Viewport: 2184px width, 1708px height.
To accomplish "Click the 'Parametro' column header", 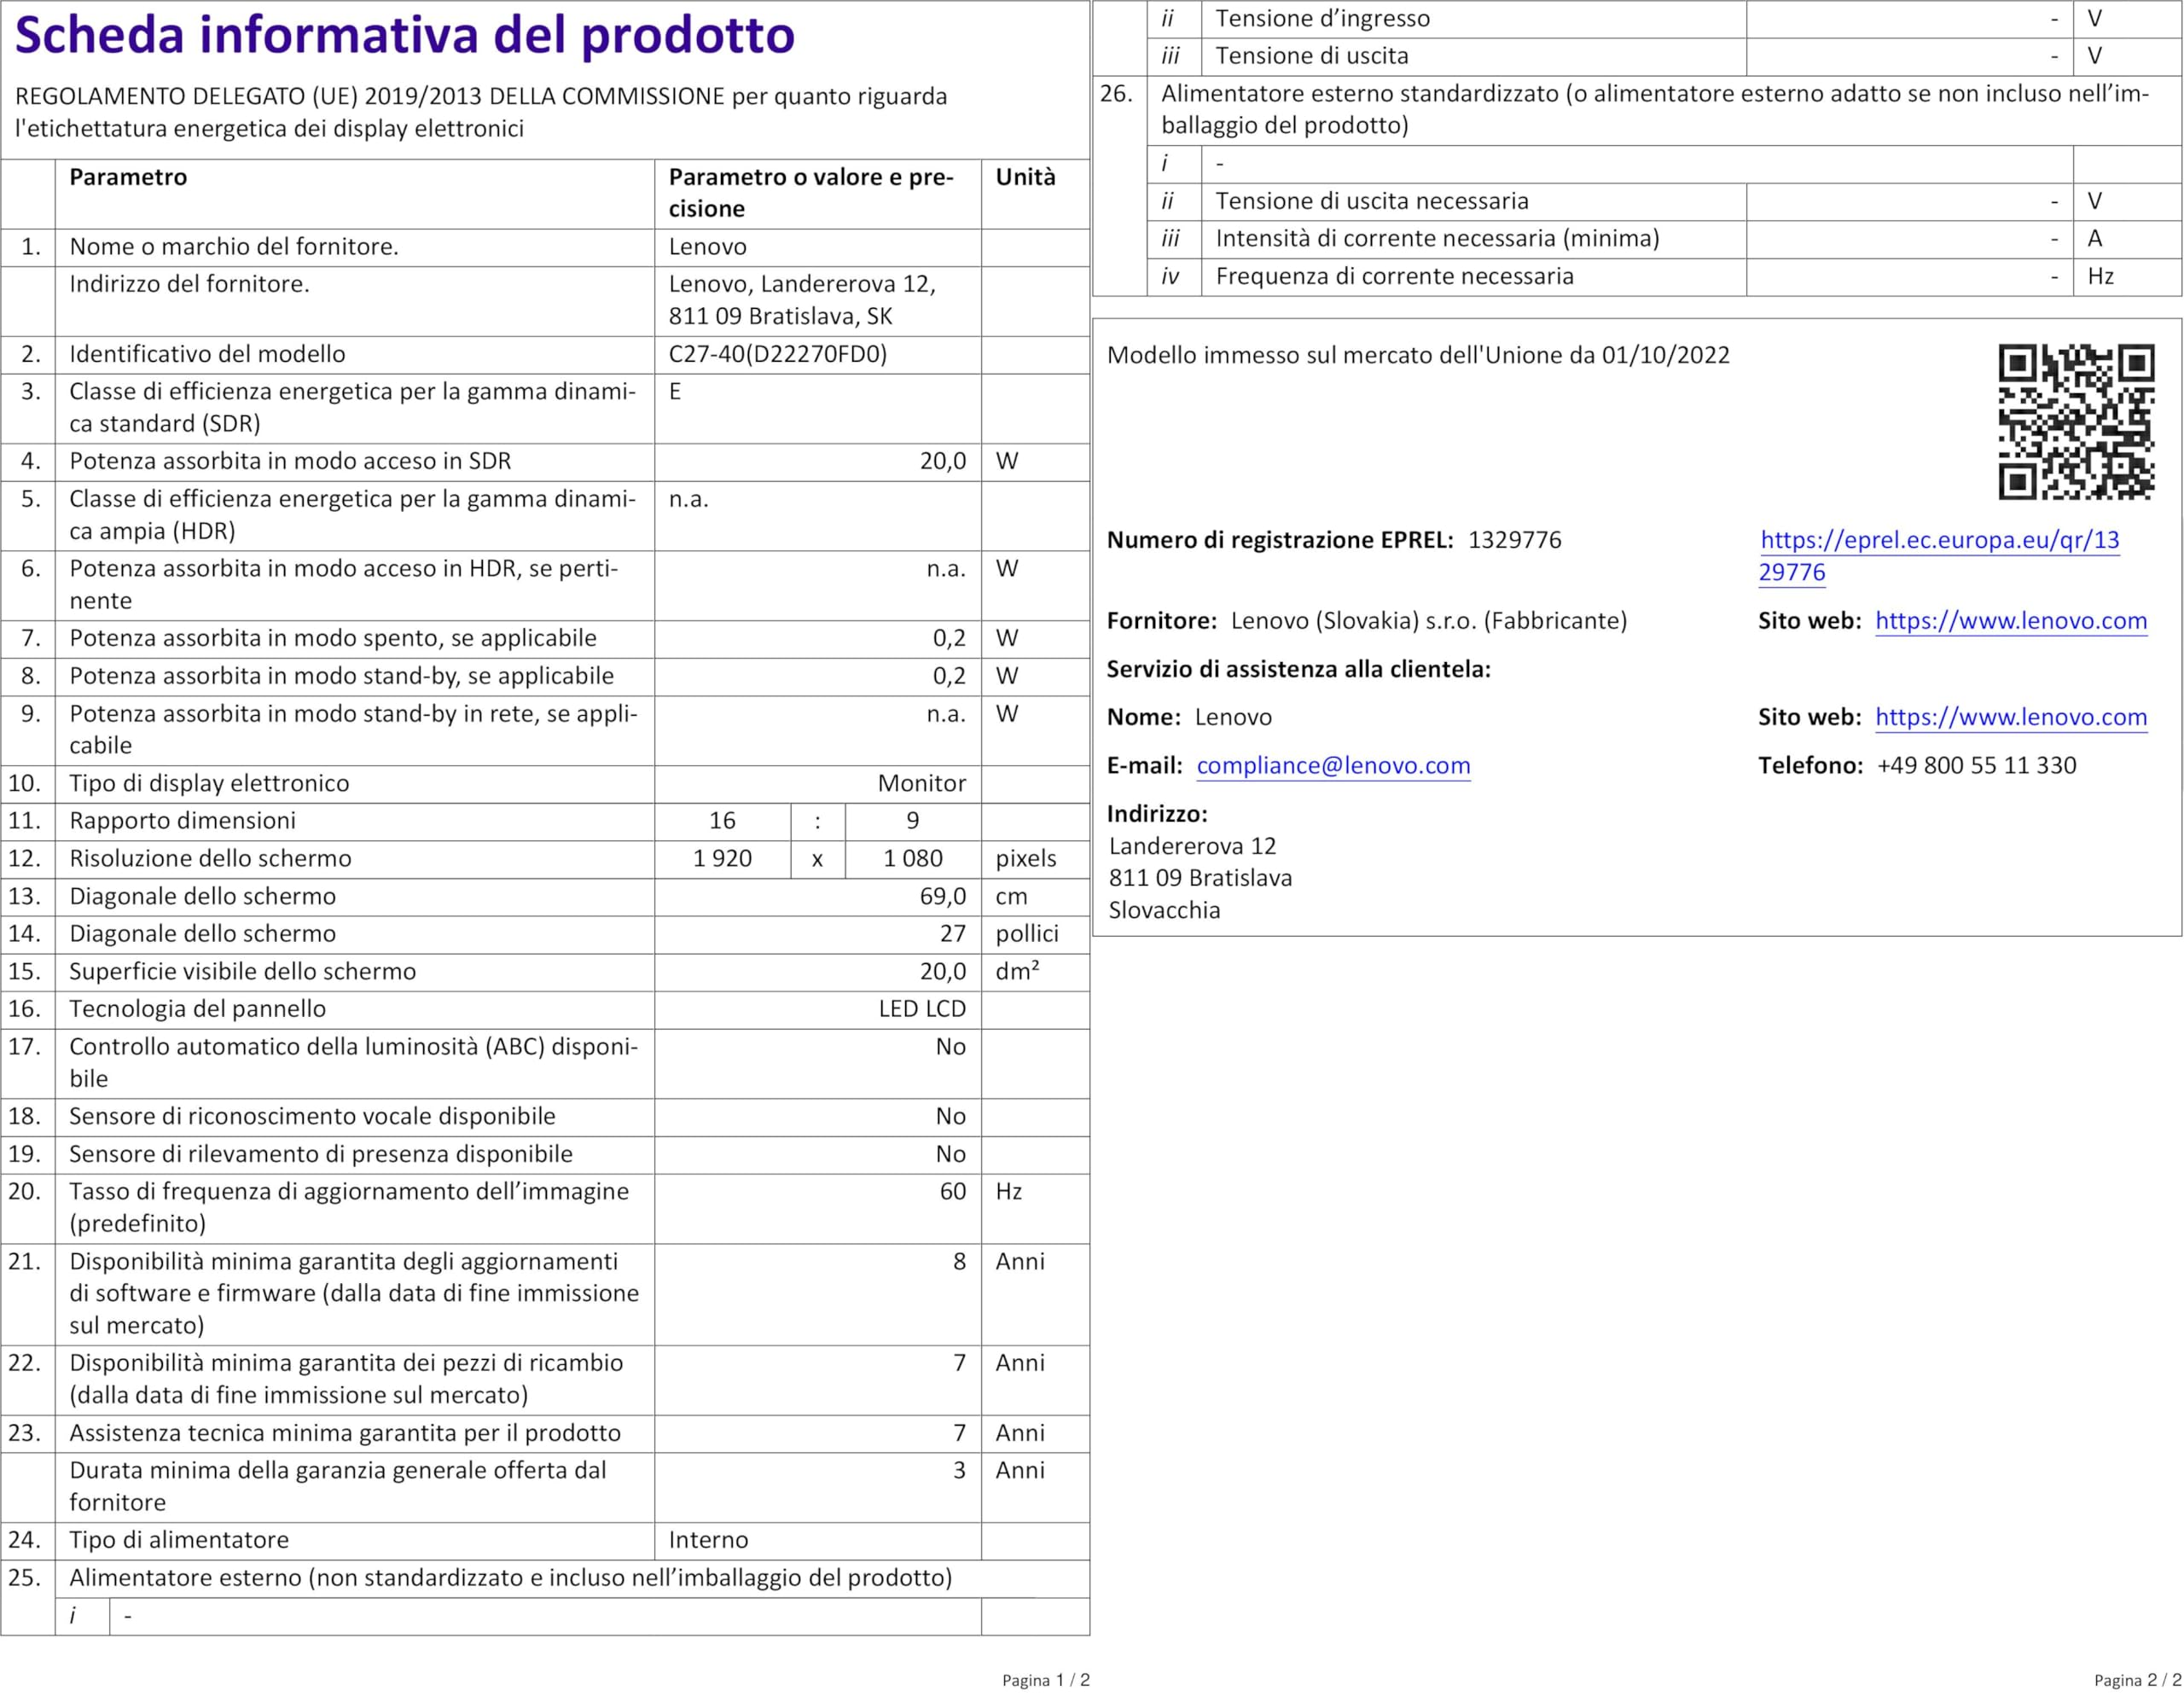I will 128,177.
